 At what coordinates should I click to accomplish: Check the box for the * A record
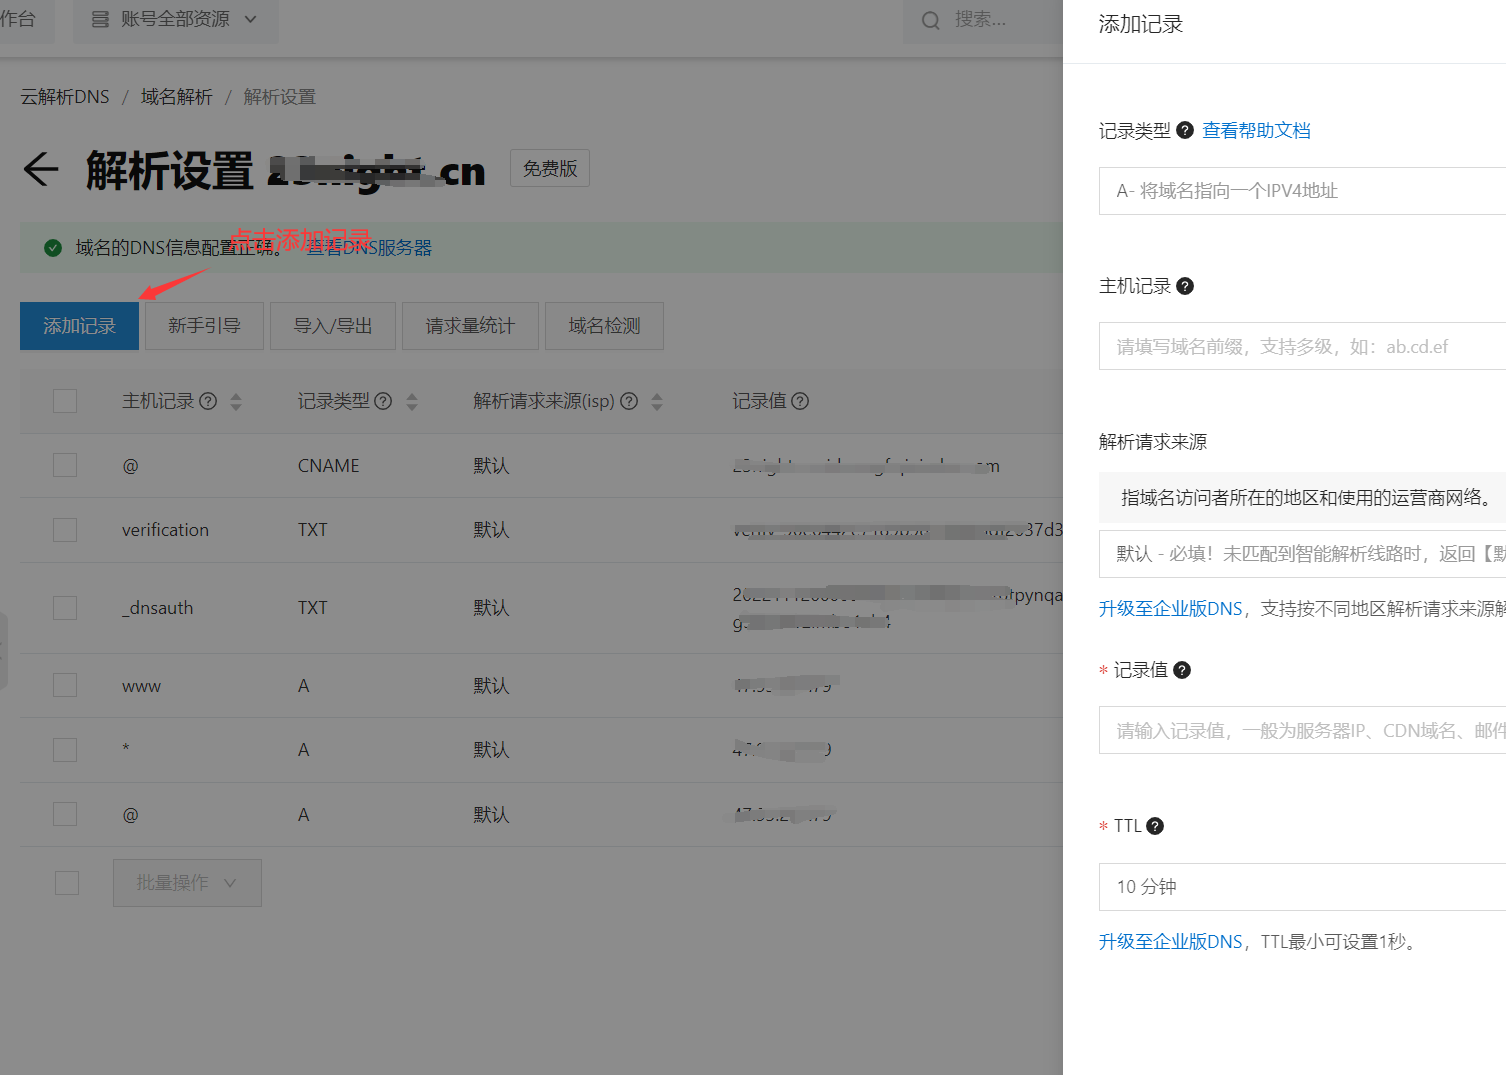tap(65, 750)
